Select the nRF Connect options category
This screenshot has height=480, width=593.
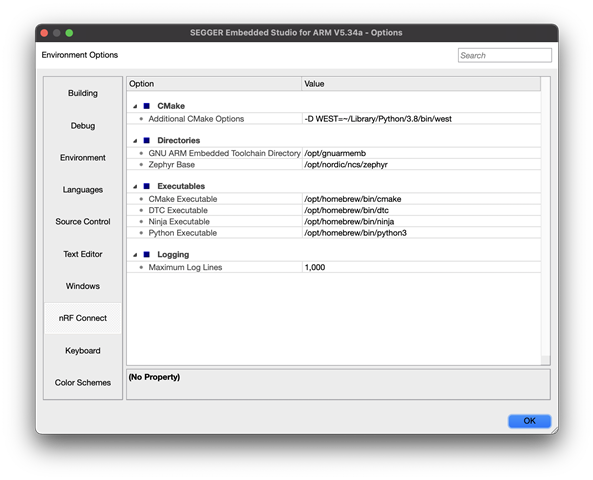point(83,318)
